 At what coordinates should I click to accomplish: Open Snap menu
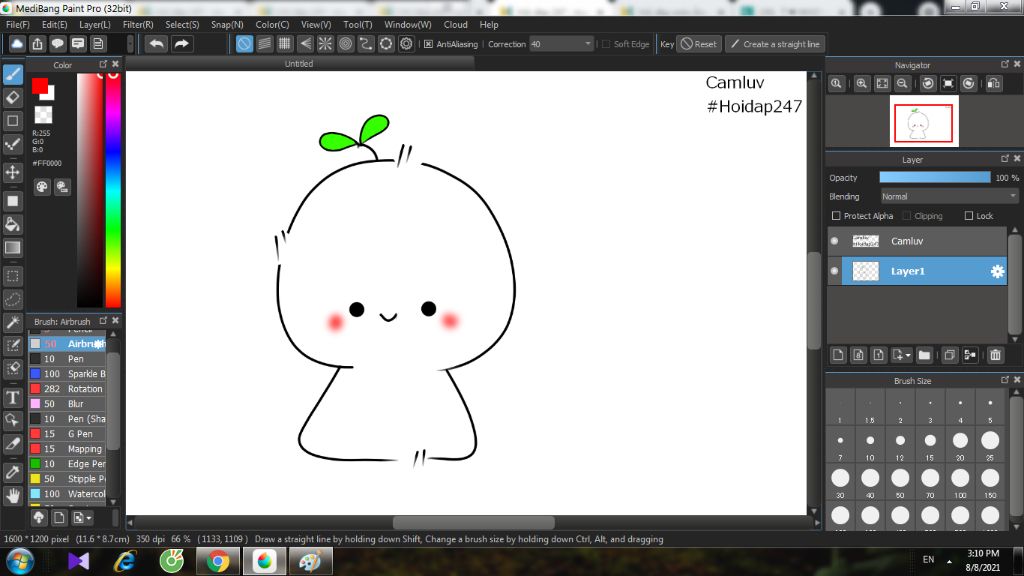(x=227, y=24)
